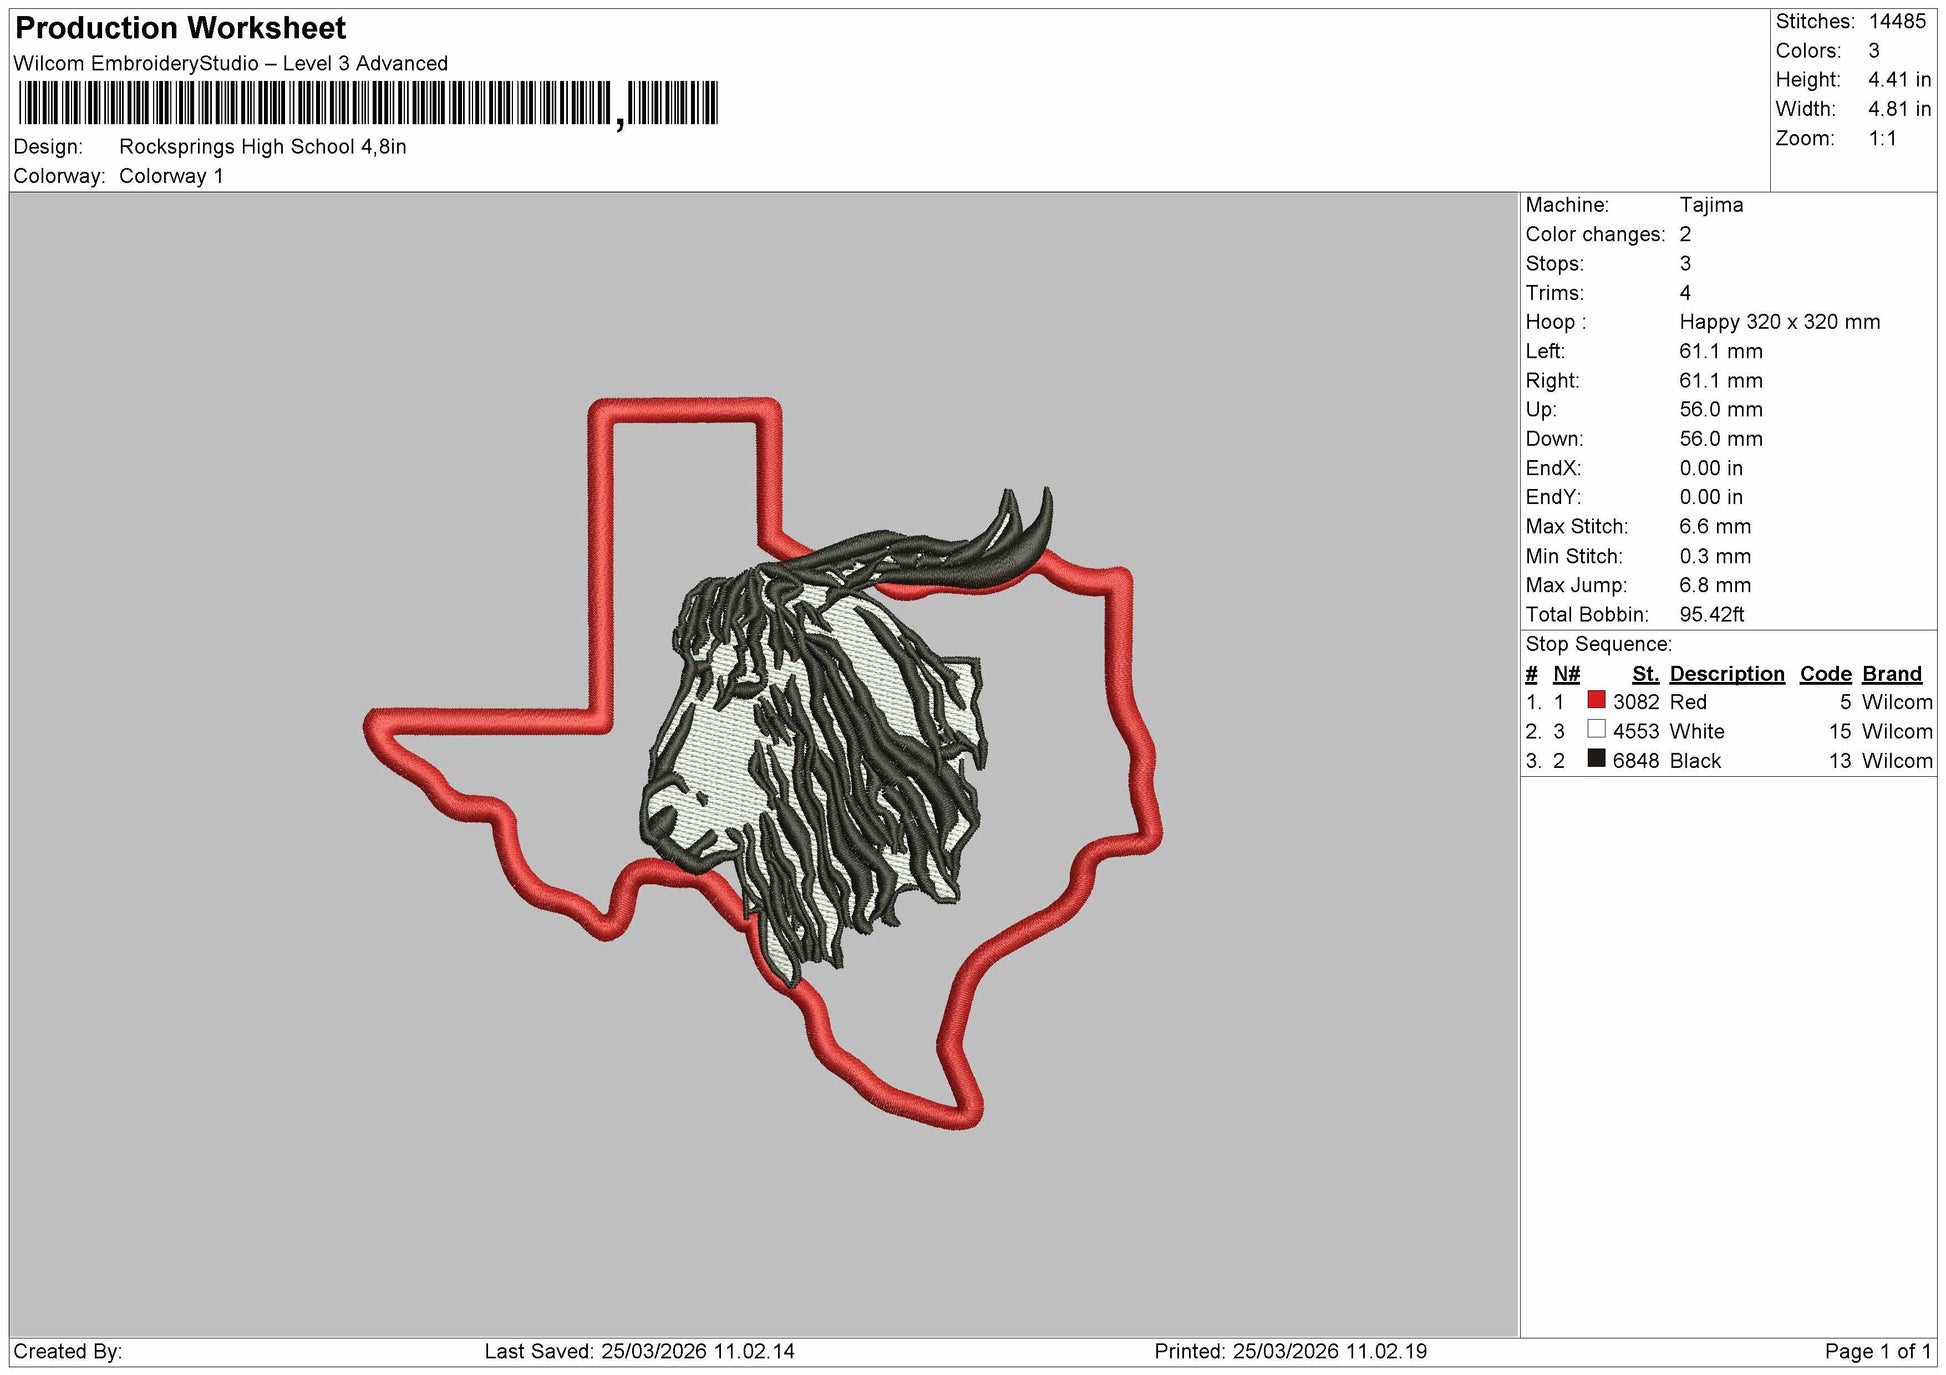Click the Page 1 of 1 label
This screenshot has height=1375, width=1946.
[x=1877, y=1351]
